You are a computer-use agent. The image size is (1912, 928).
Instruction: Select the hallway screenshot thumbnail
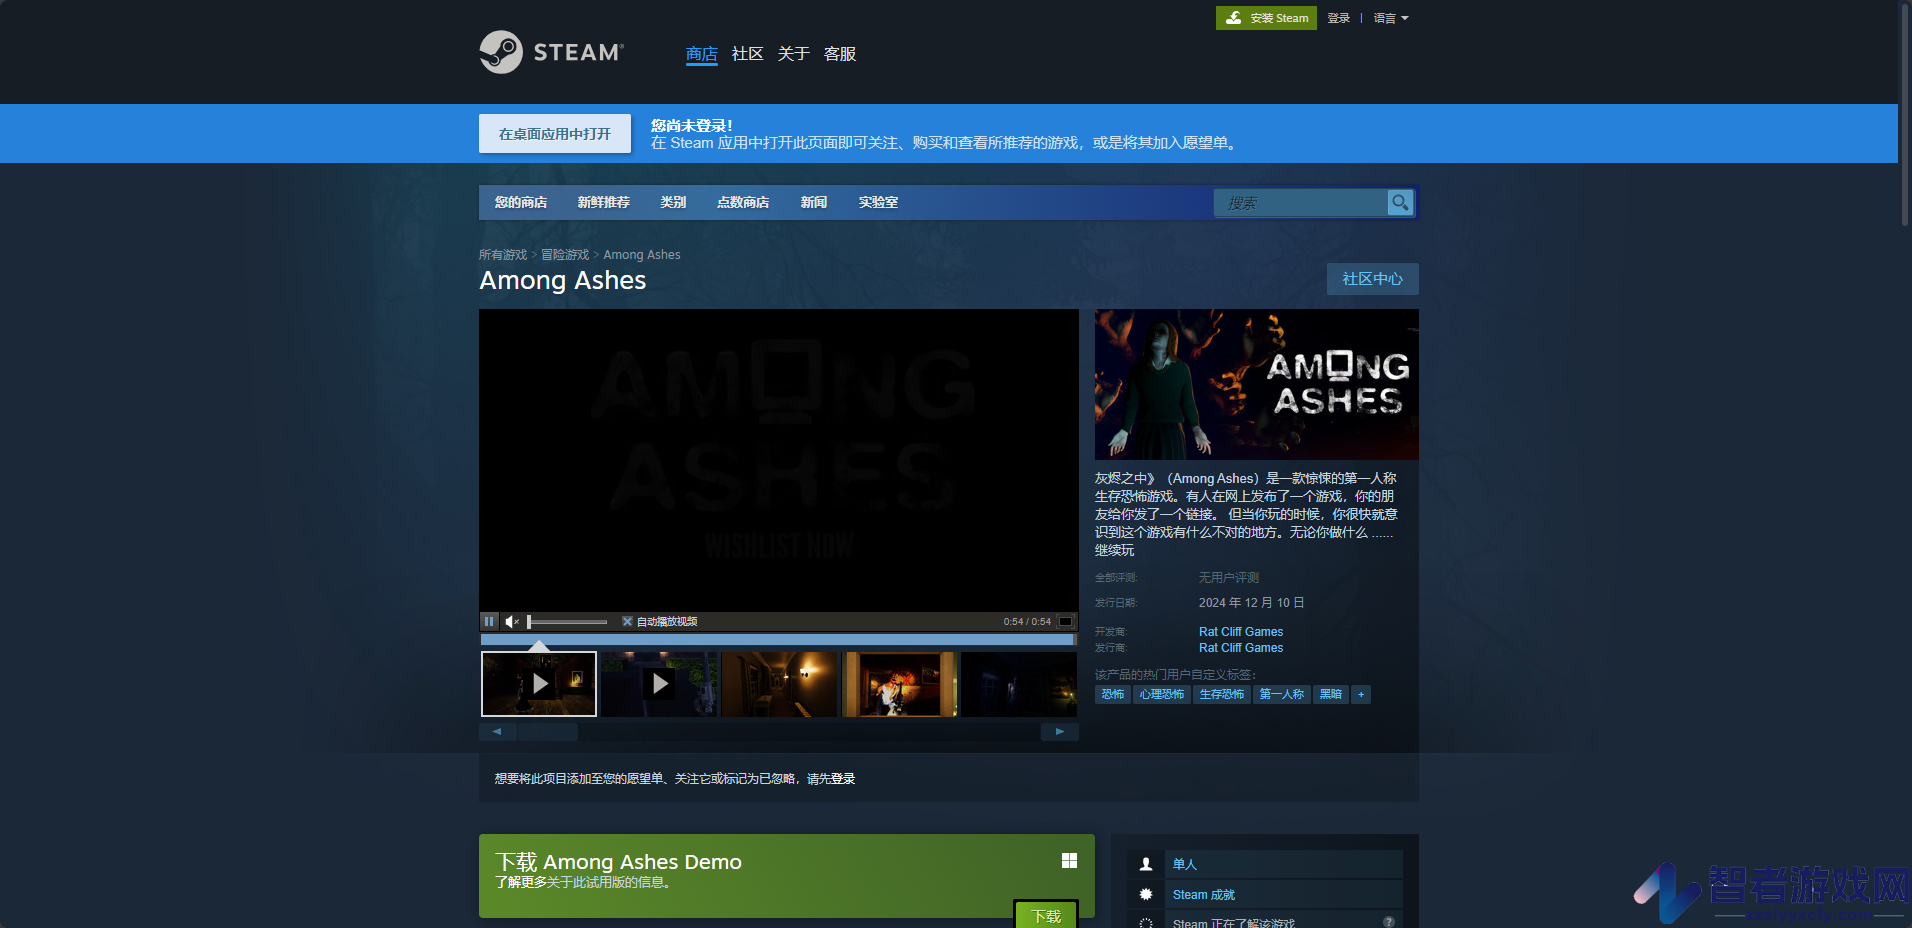(779, 684)
